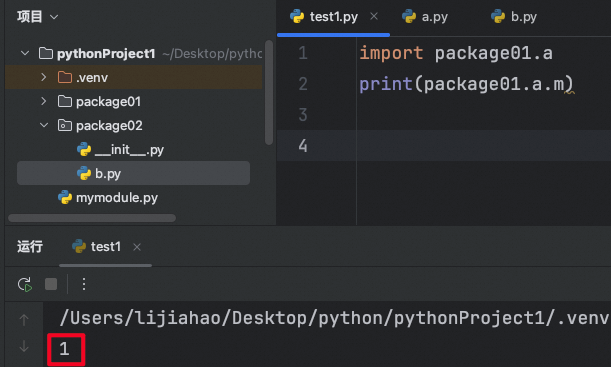
Task: Click the interpreter path in console output
Action: pyautogui.click(x=334, y=318)
